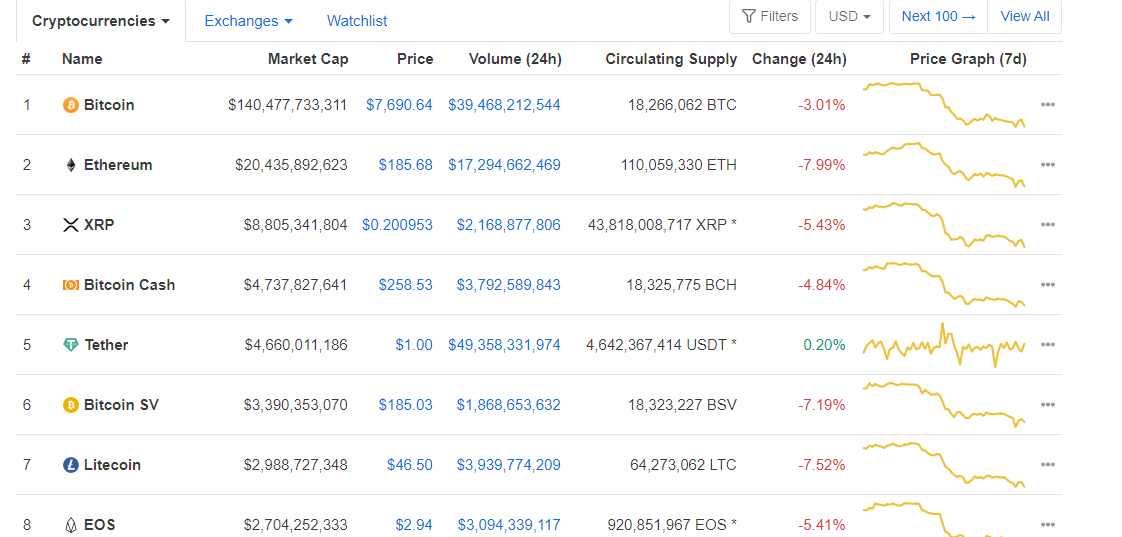This screenshot has width=1122, height=537.
Task: Click the Bitcoin SV logo icon
Action: (71, 405)
